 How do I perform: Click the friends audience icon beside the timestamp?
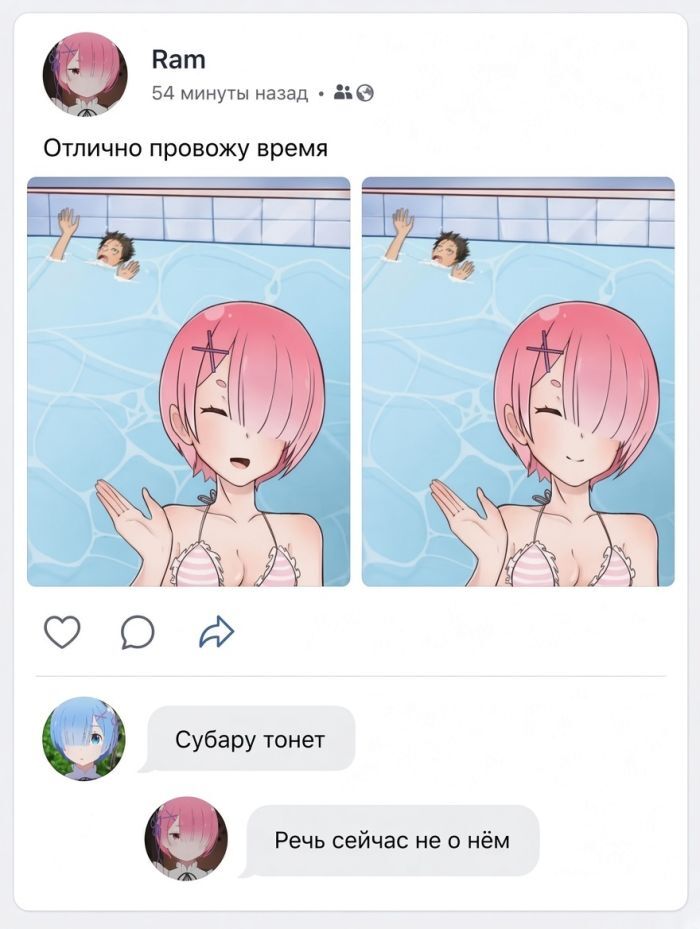coord(343,92)
